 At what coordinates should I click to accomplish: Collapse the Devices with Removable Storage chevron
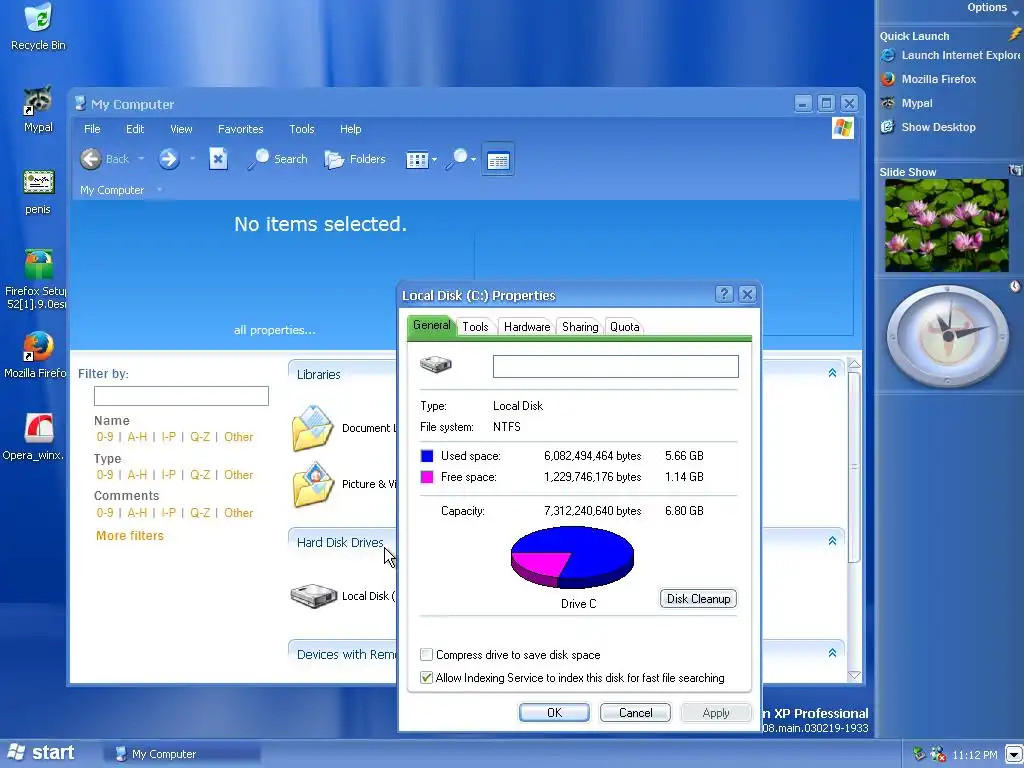[x=832, y=653]
